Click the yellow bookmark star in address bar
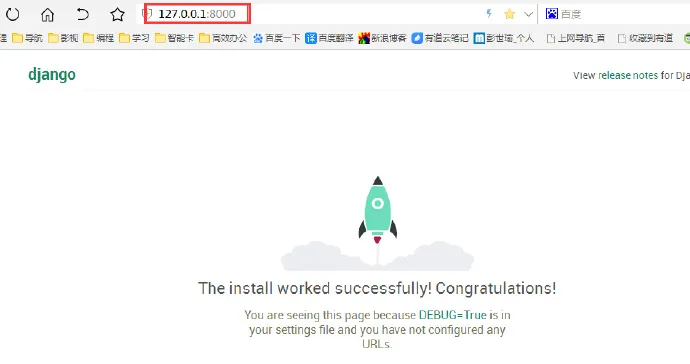Screen dimensions: 690x364 pos(510,14)
